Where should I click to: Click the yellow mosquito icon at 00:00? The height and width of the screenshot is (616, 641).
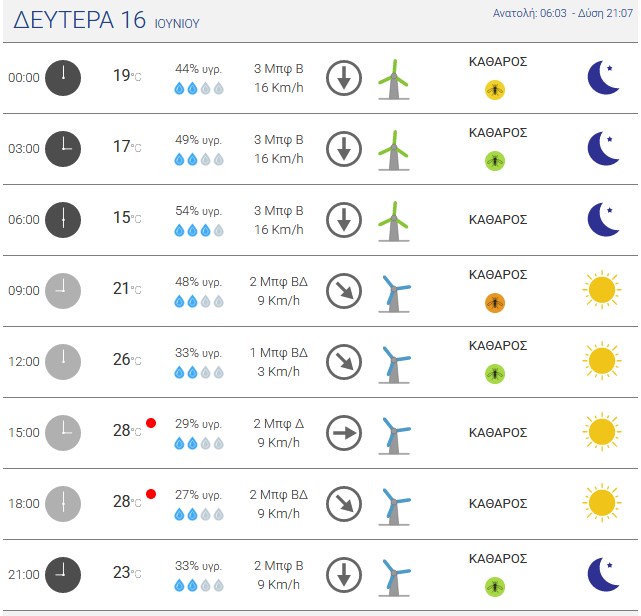click(x=495, y=90)
